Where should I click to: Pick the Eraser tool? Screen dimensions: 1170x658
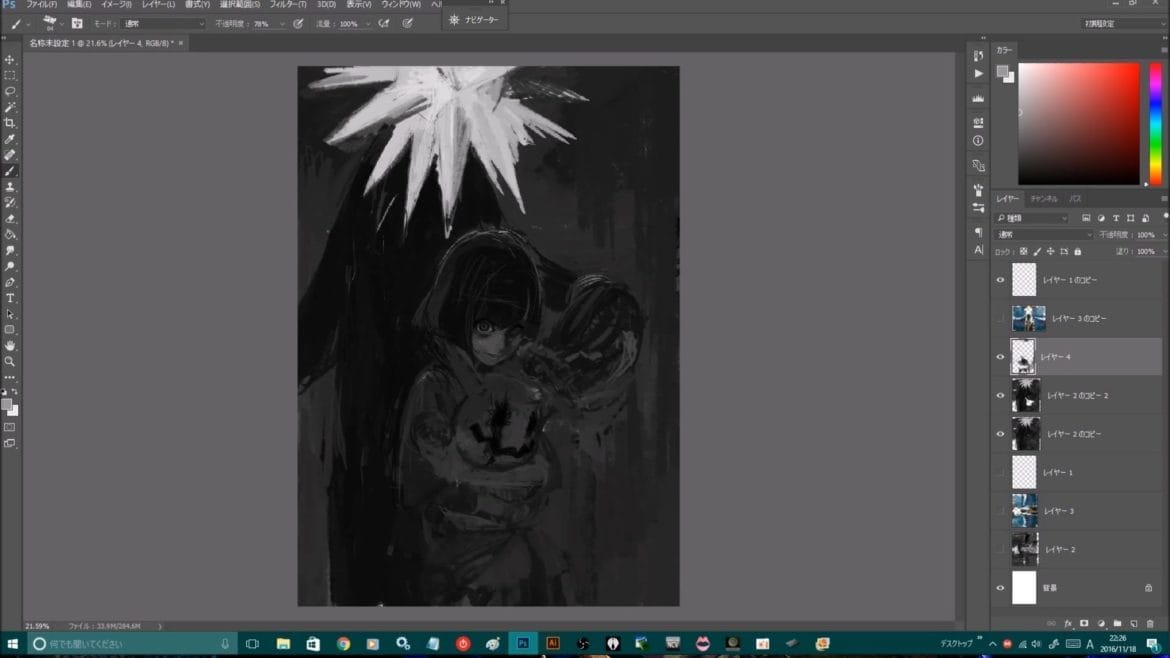[x=12, y=219]
